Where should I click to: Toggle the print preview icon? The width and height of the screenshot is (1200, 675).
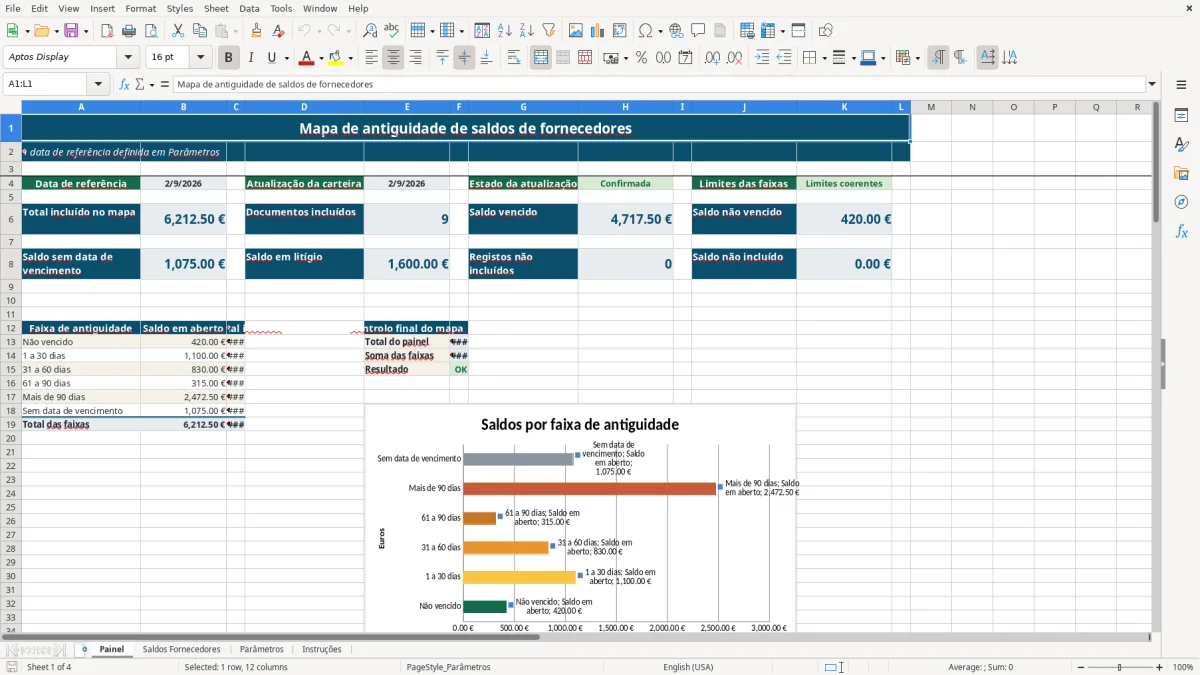coord(150,31)
